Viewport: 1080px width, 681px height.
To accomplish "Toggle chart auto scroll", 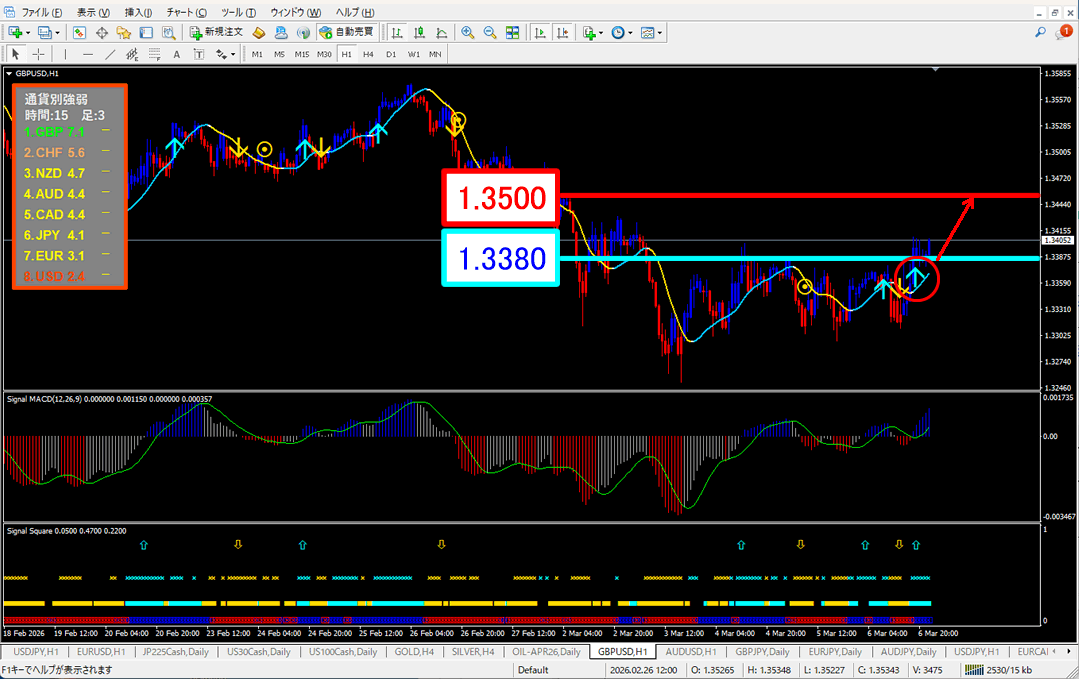I will point(540,32).
